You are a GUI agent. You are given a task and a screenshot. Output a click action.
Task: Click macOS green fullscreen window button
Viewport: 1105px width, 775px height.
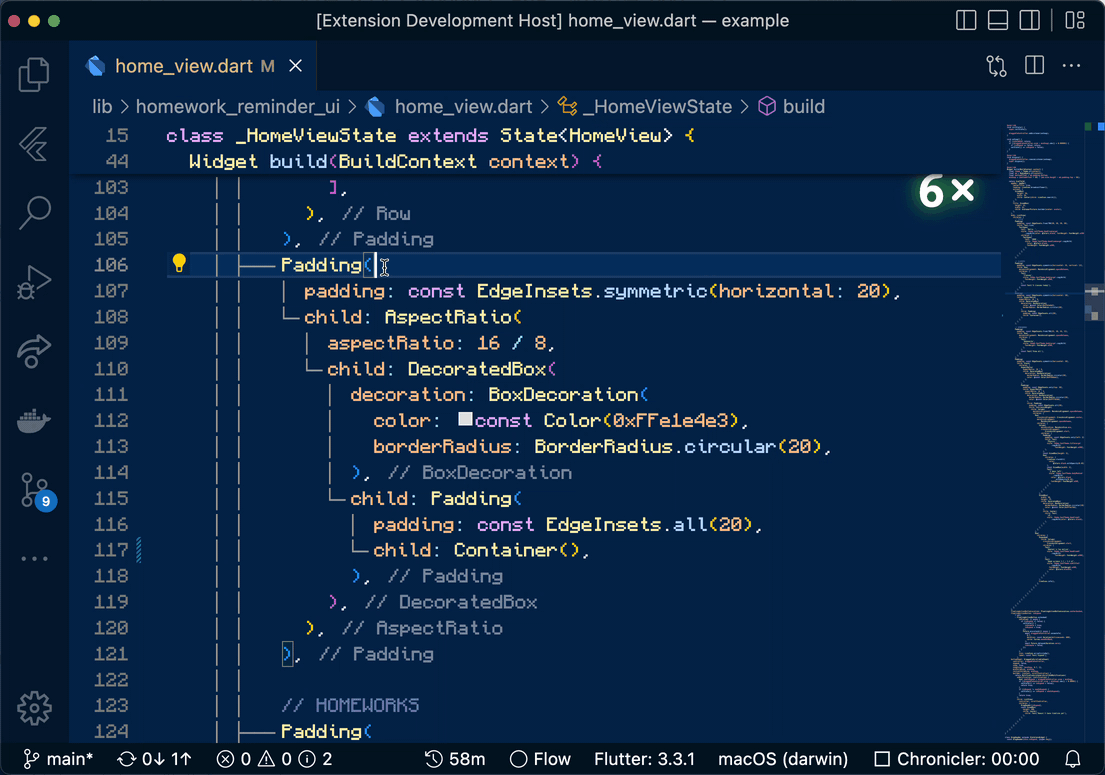coord(54,21)
